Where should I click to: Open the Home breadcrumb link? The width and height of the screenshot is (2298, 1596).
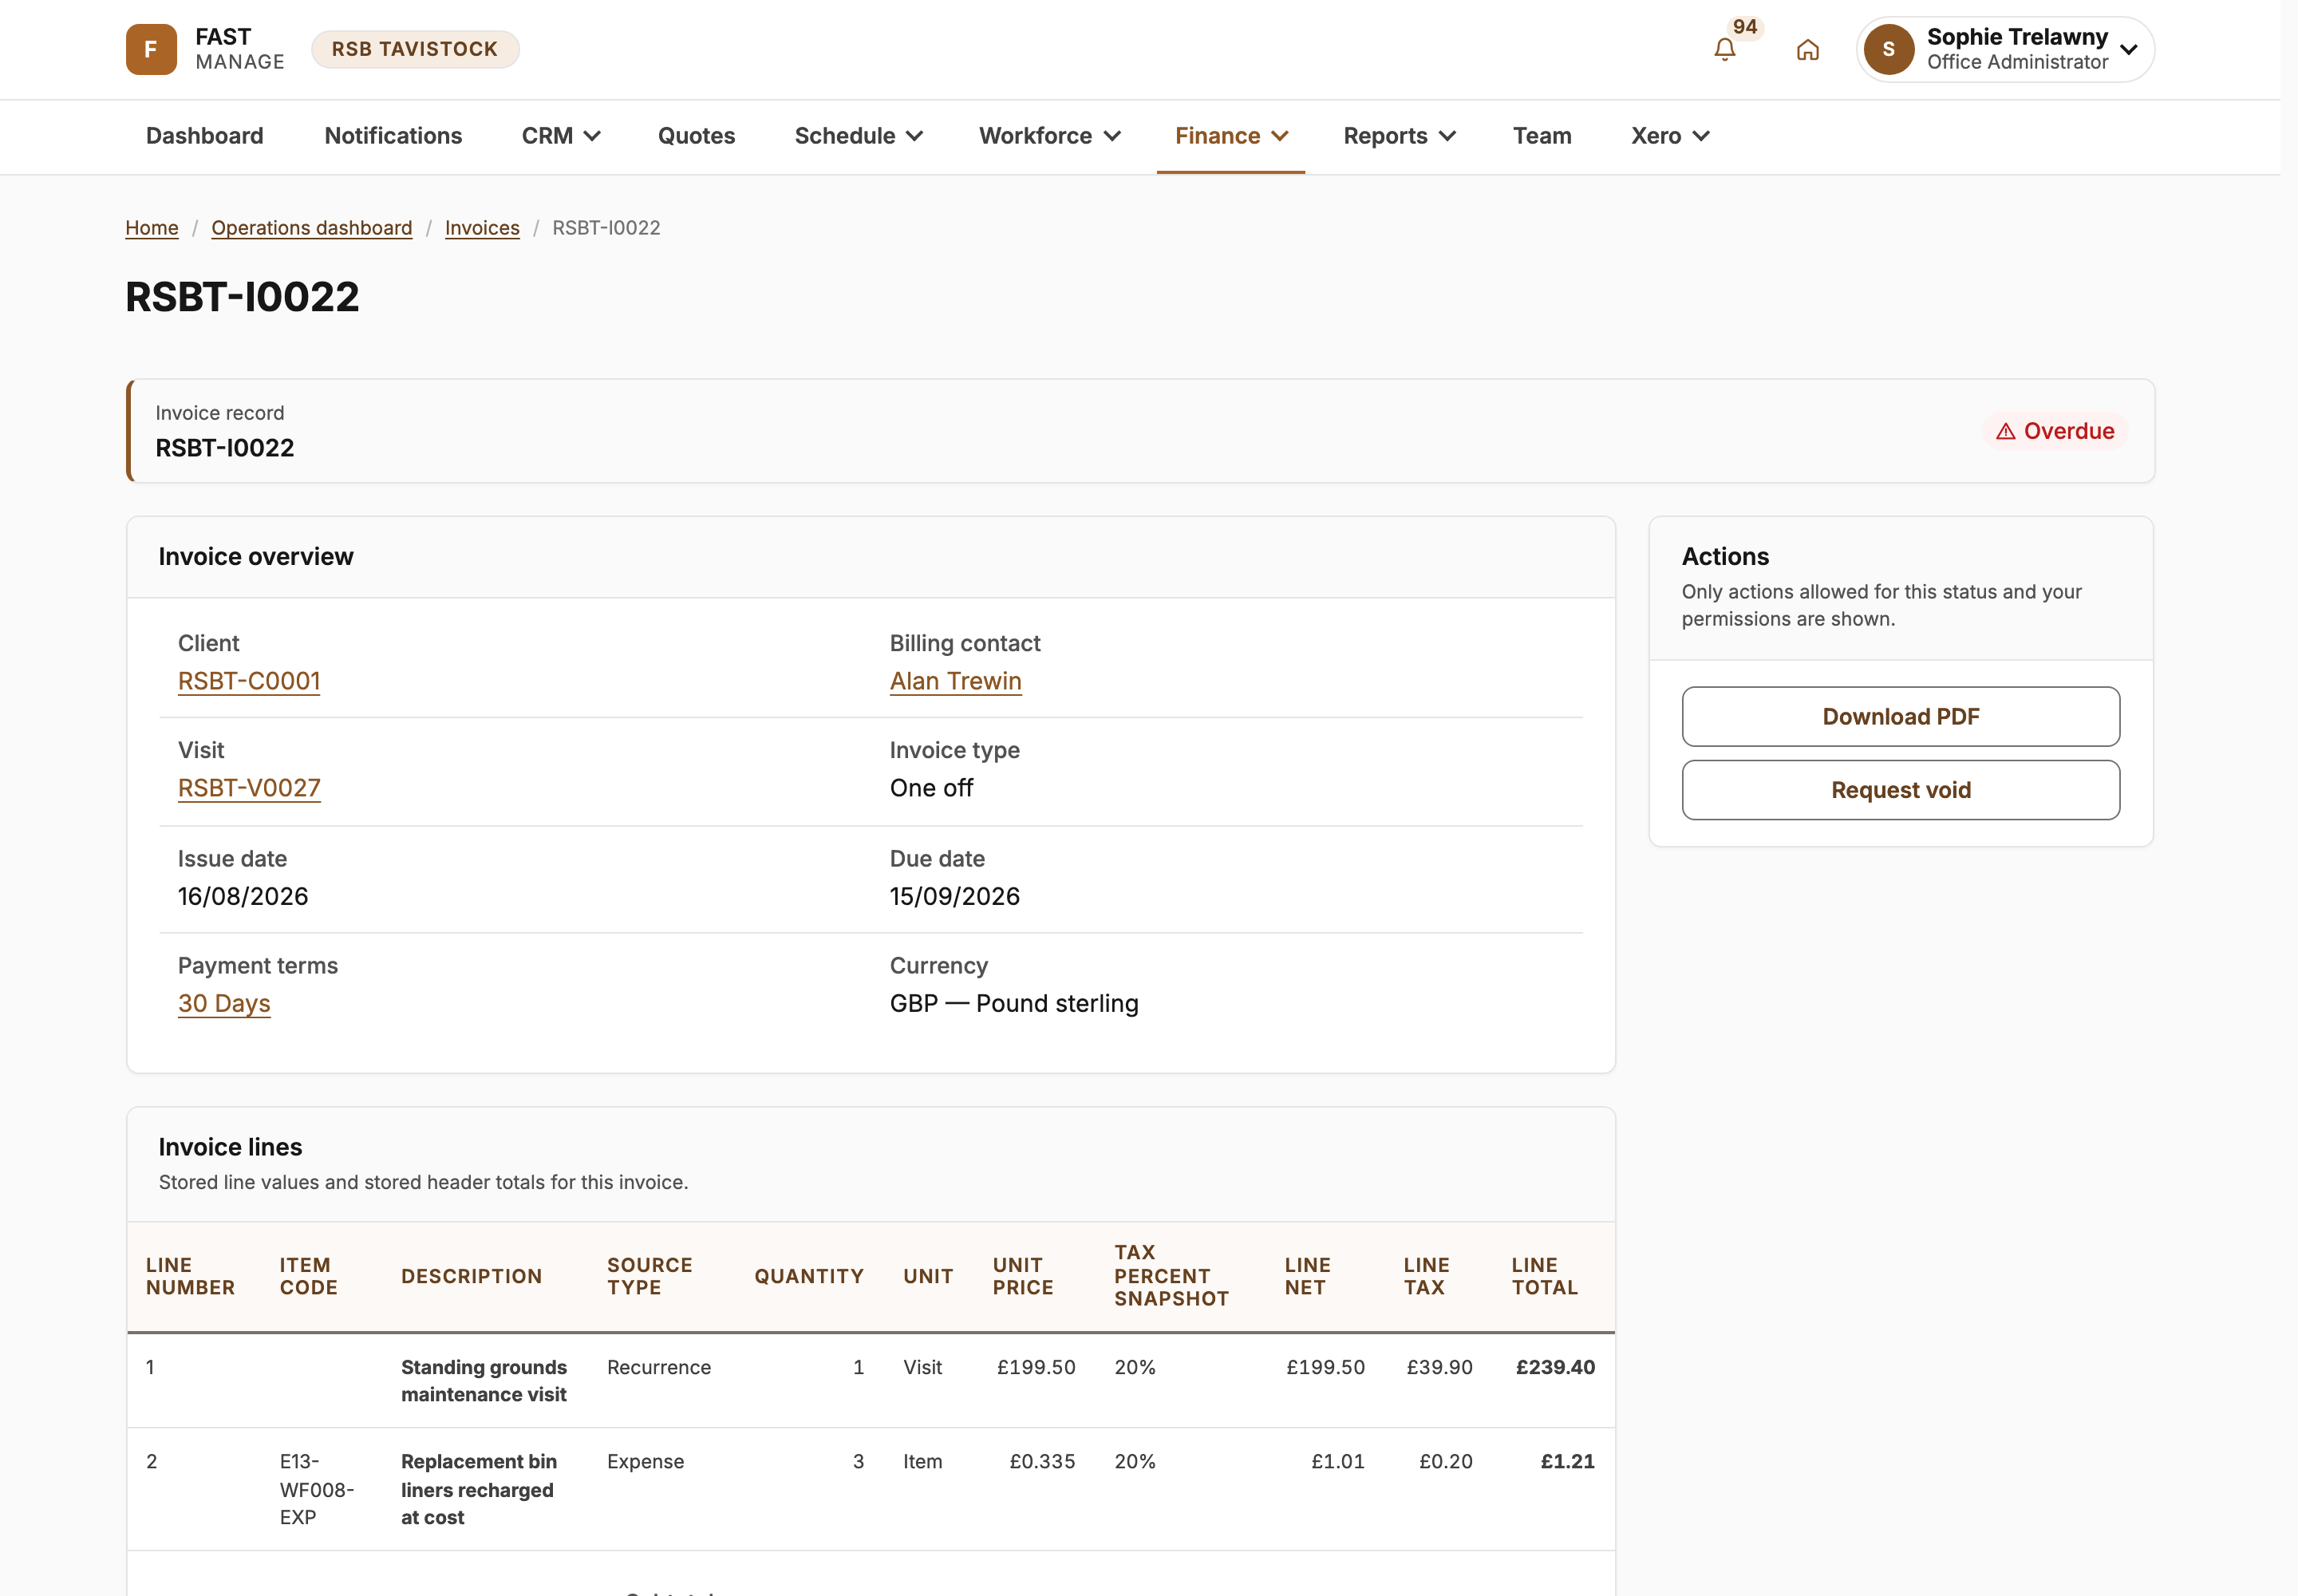(152, 228)
